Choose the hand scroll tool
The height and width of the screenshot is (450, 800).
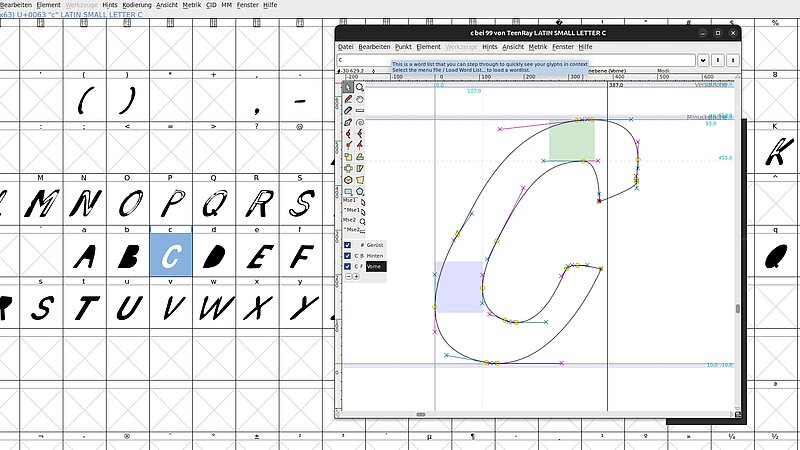point(360,99)
